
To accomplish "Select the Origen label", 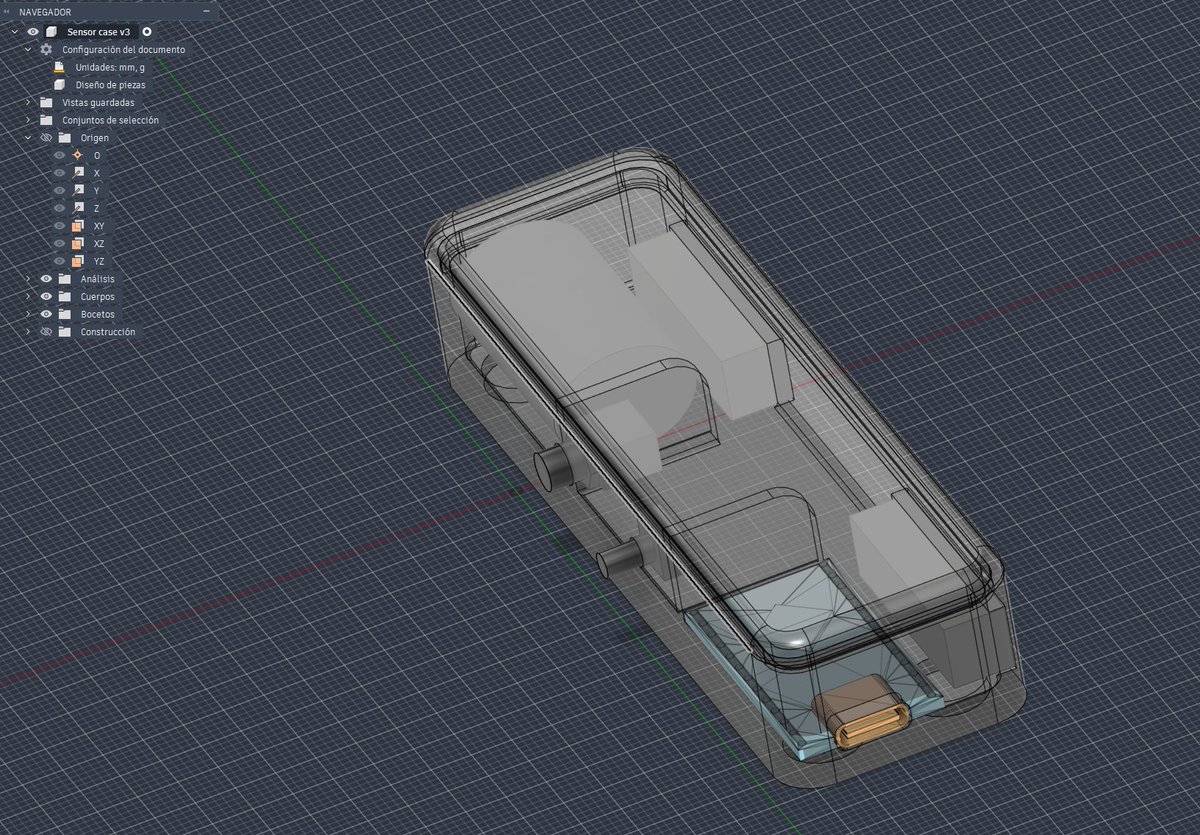I will coord(95,137).
